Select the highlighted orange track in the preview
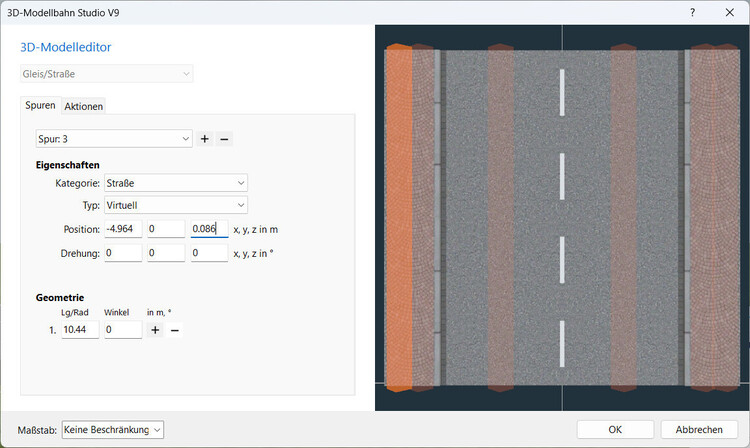 pos(399,218)
